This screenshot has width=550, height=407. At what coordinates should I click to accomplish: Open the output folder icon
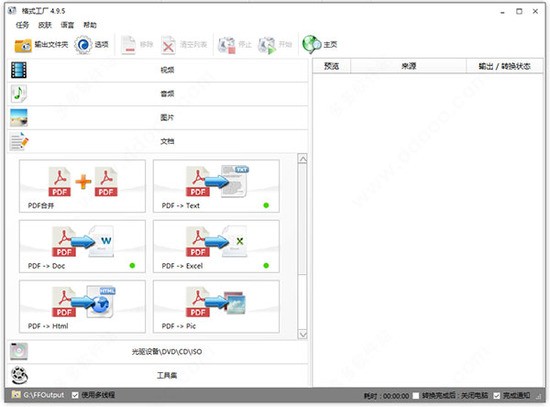(x=23, y=45)
